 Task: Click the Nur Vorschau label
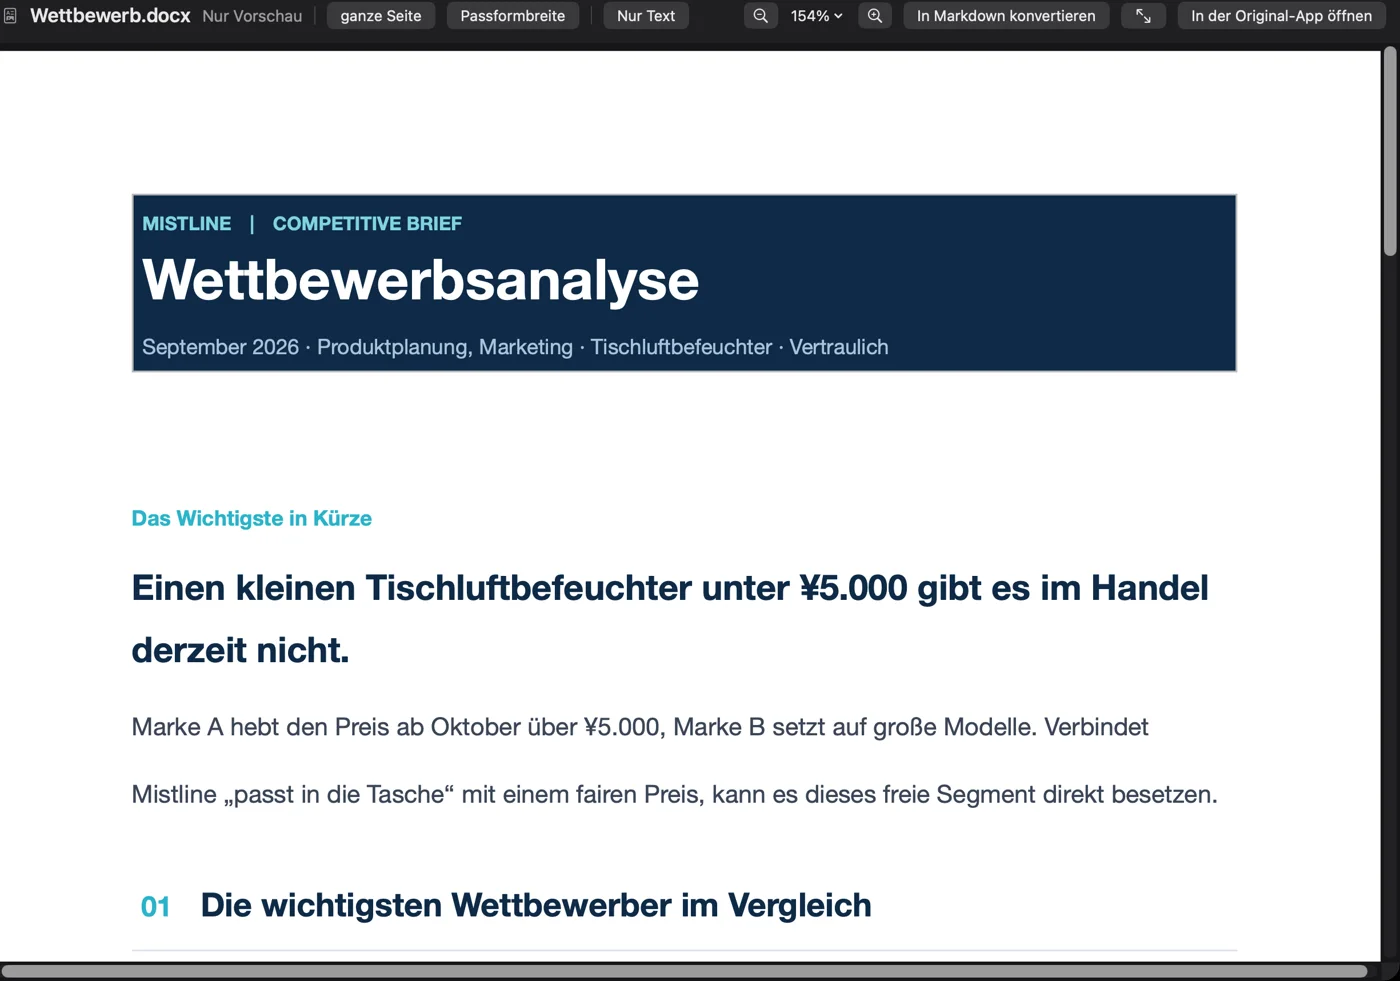point(252,16)
